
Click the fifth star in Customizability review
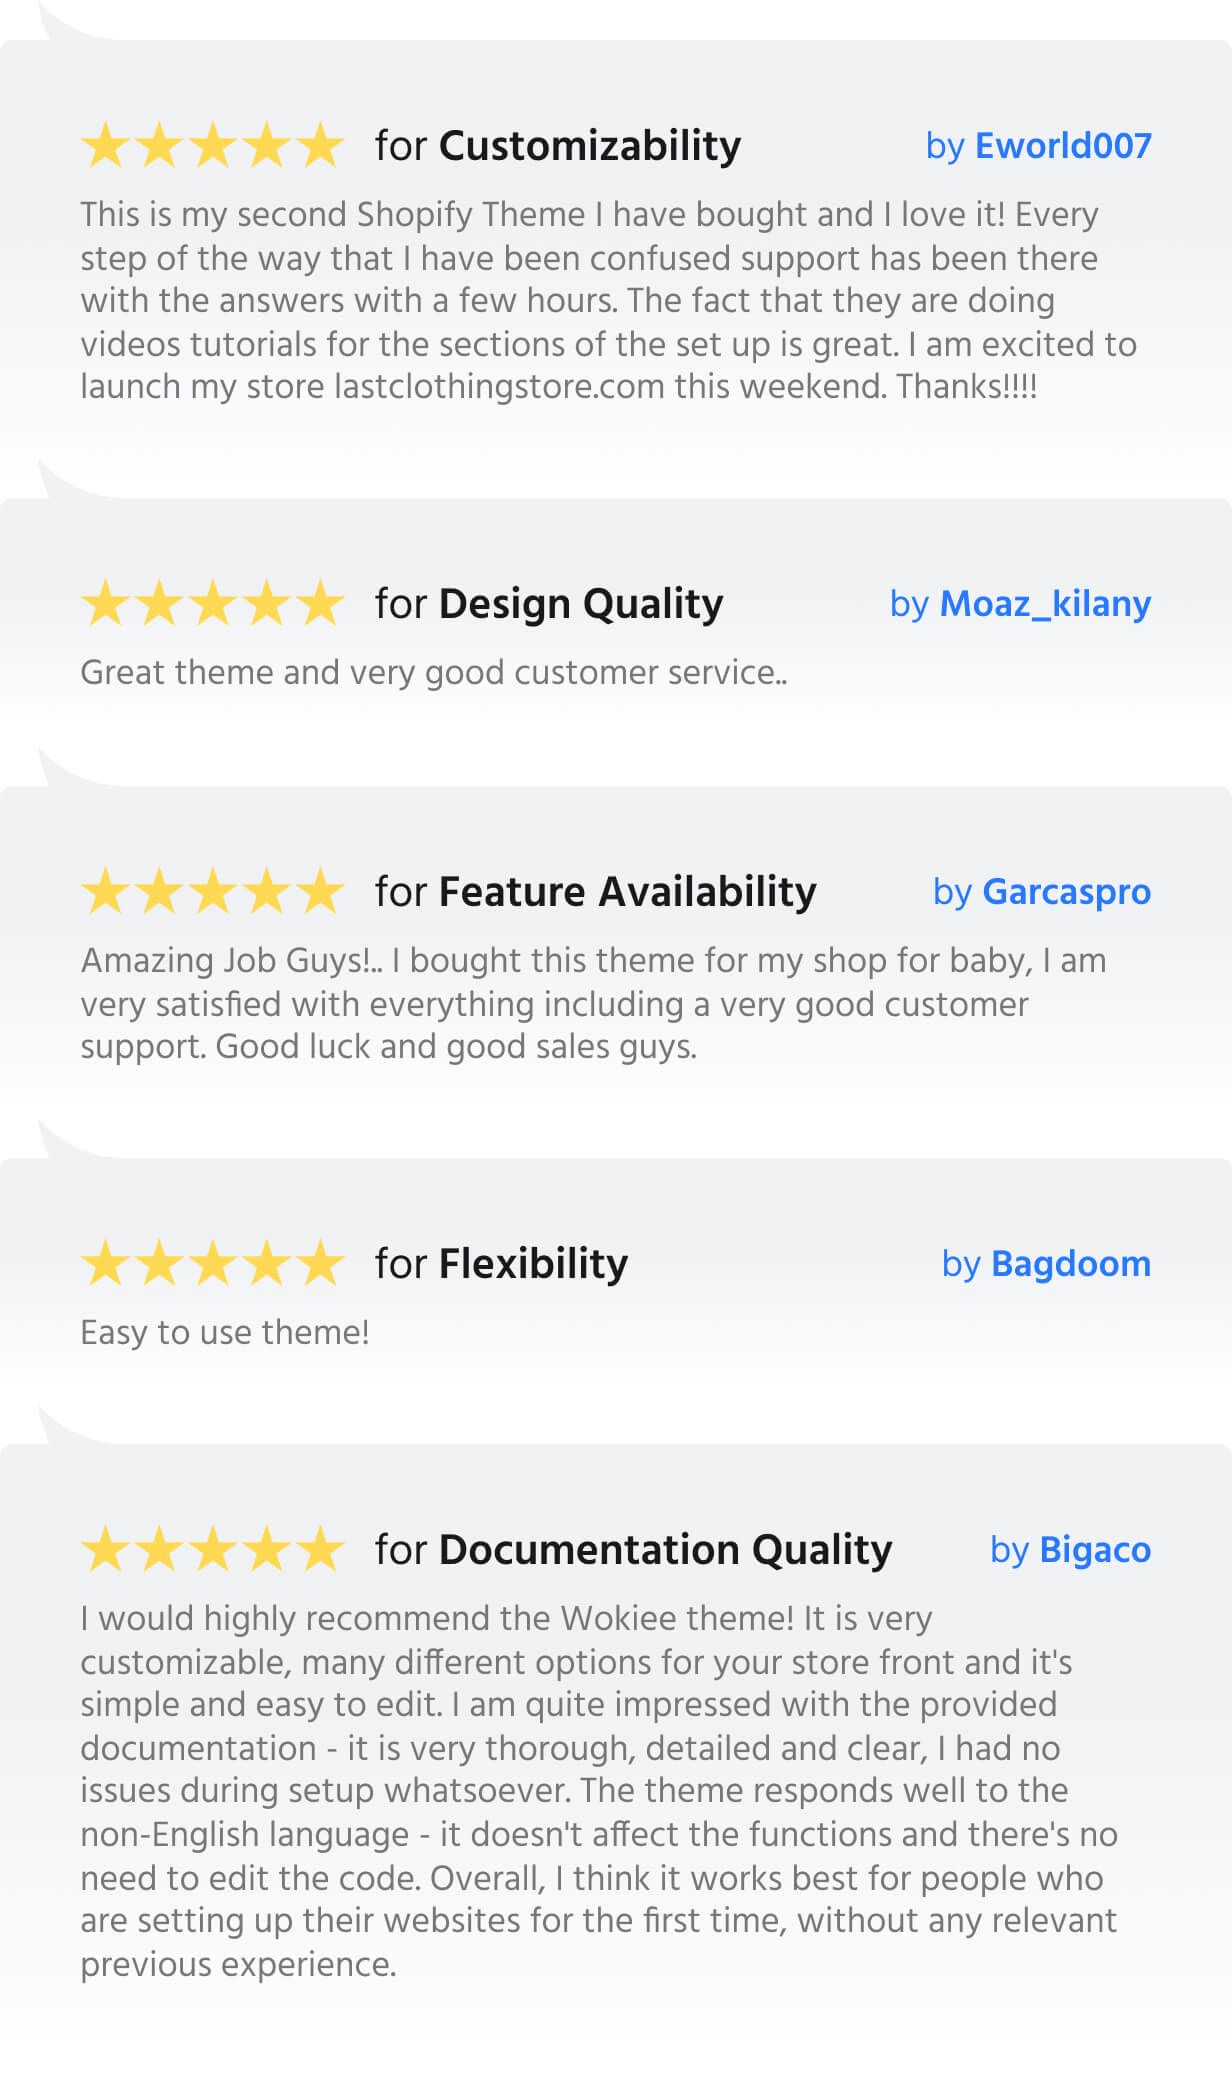click(x=320, y=146)
